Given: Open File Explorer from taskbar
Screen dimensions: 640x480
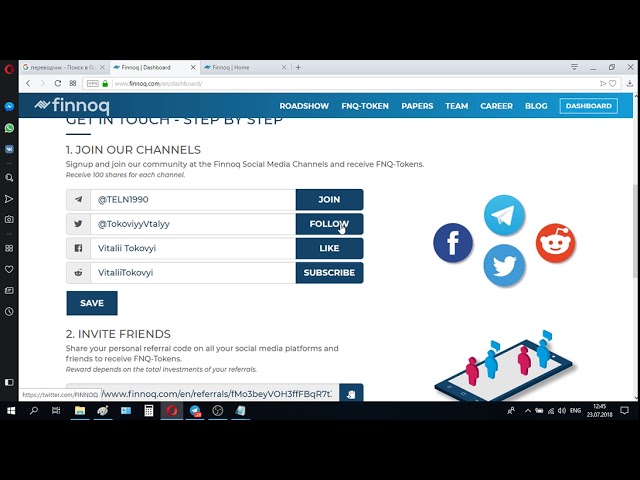Looking at the screenshot, I should (x=80, y=411).
